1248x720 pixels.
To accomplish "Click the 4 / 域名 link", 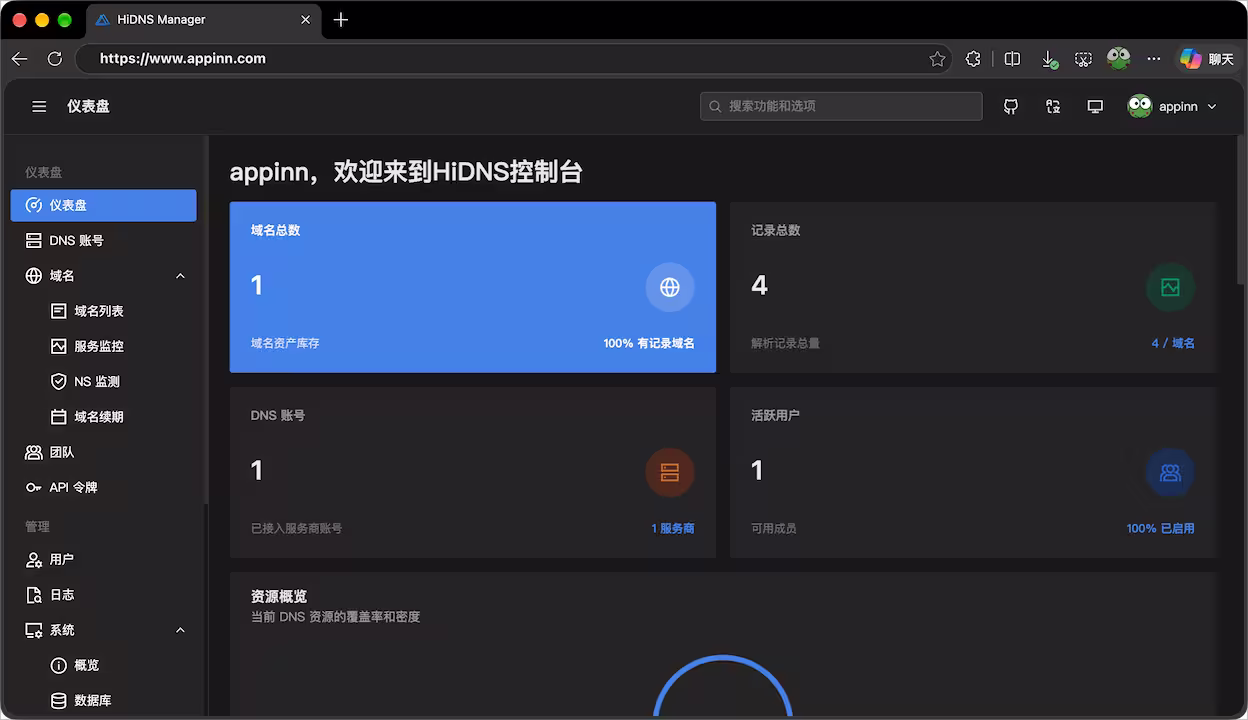I will [1173, 343].
